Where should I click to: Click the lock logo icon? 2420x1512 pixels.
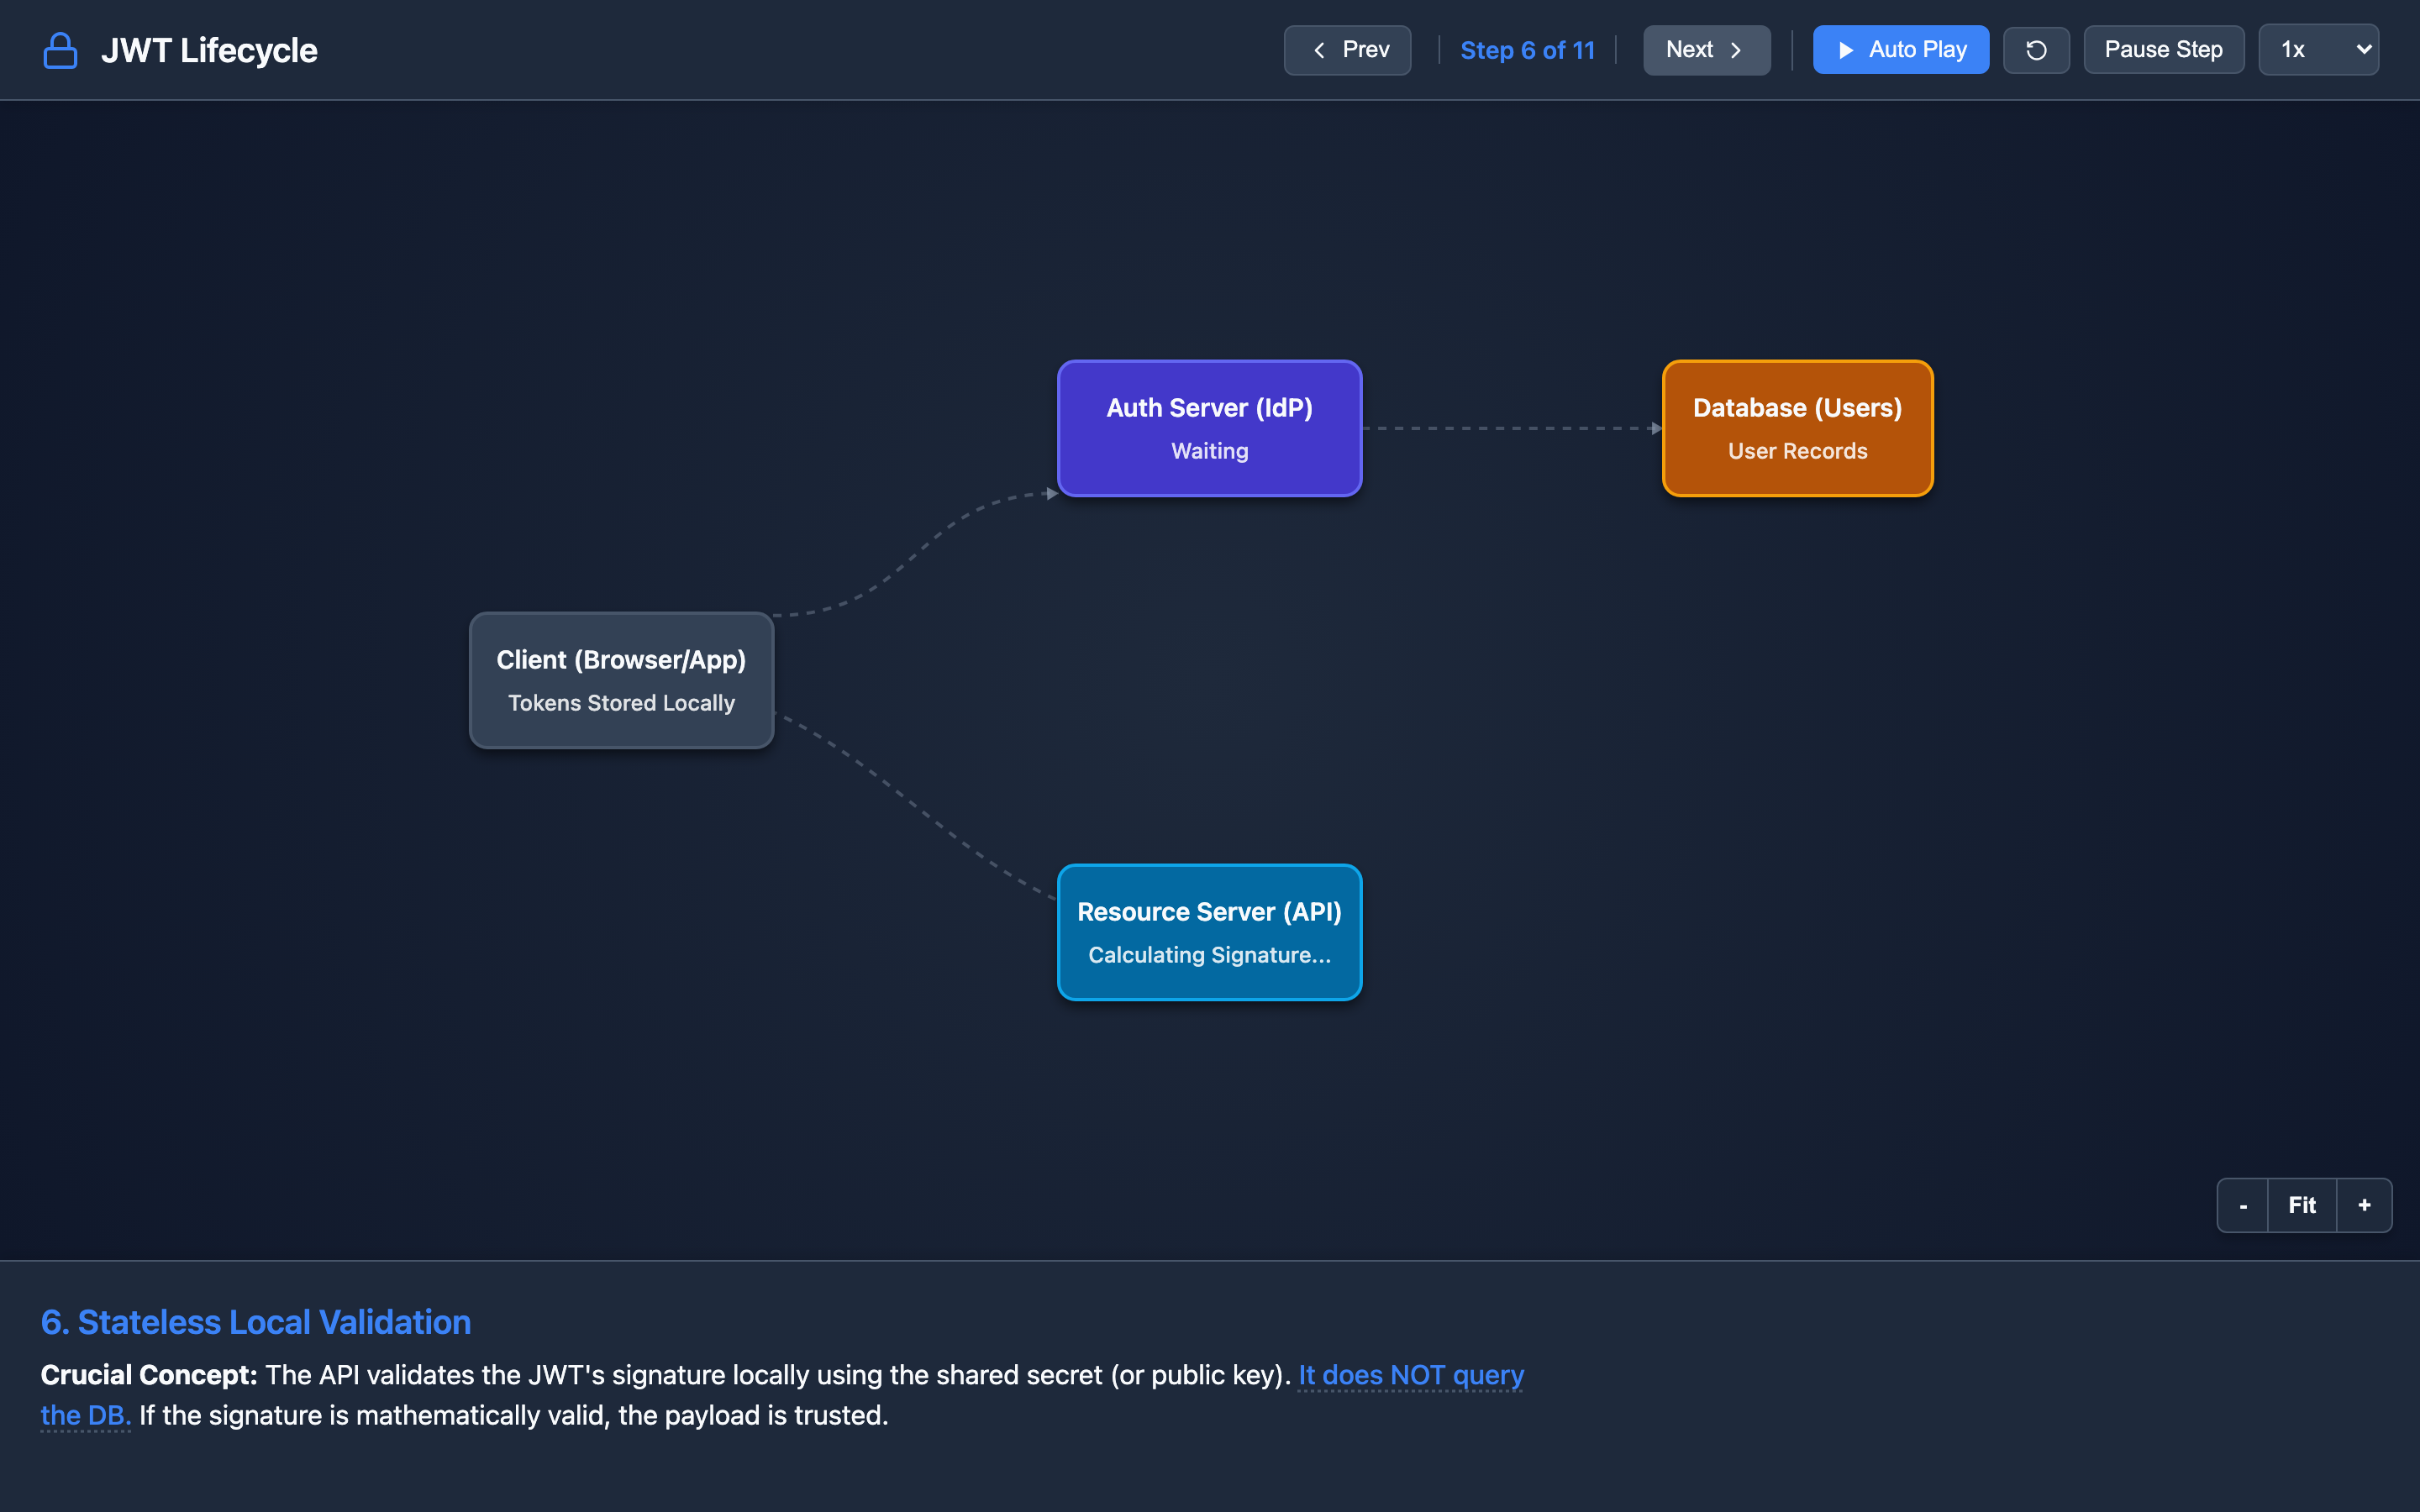60,50
